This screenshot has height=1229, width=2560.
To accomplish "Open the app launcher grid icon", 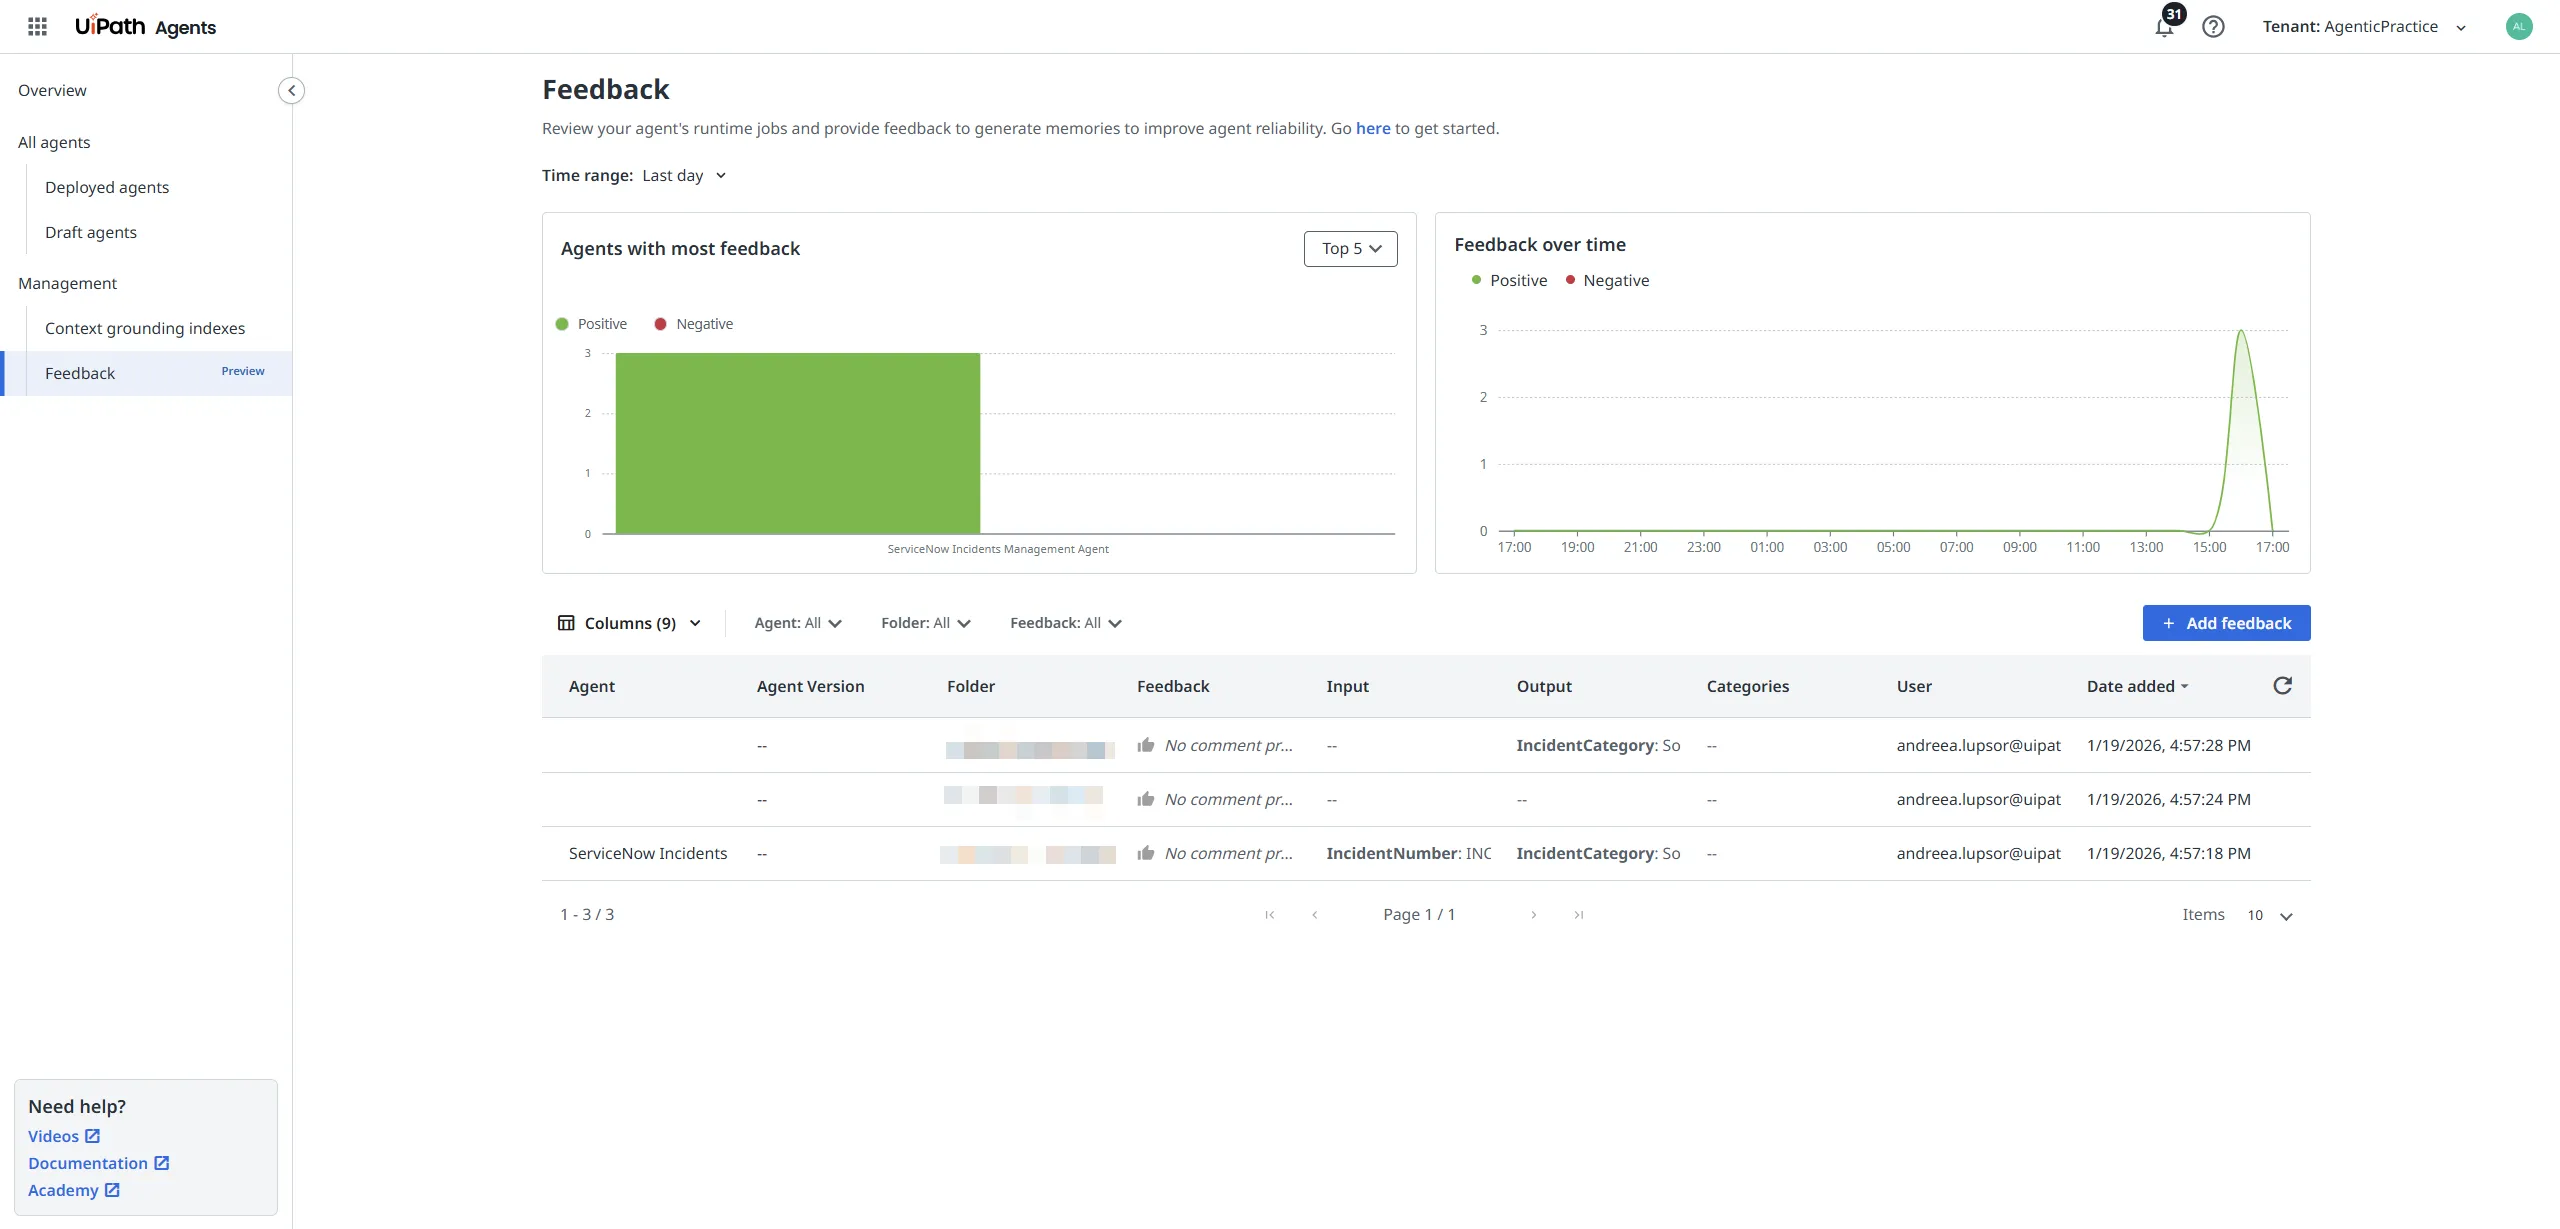I will 37,27.
